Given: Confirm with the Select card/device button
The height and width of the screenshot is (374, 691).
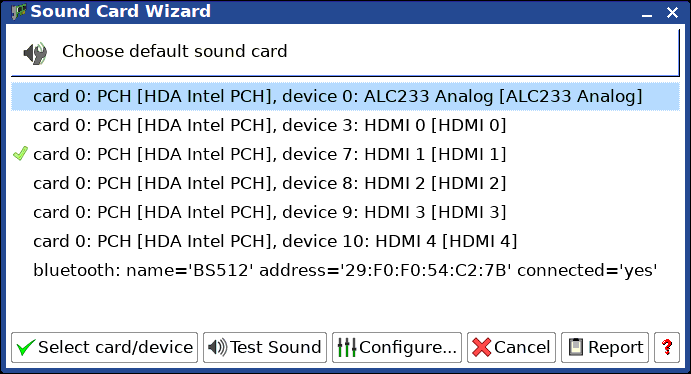Looking at the screenshot, I should point(104,348).
